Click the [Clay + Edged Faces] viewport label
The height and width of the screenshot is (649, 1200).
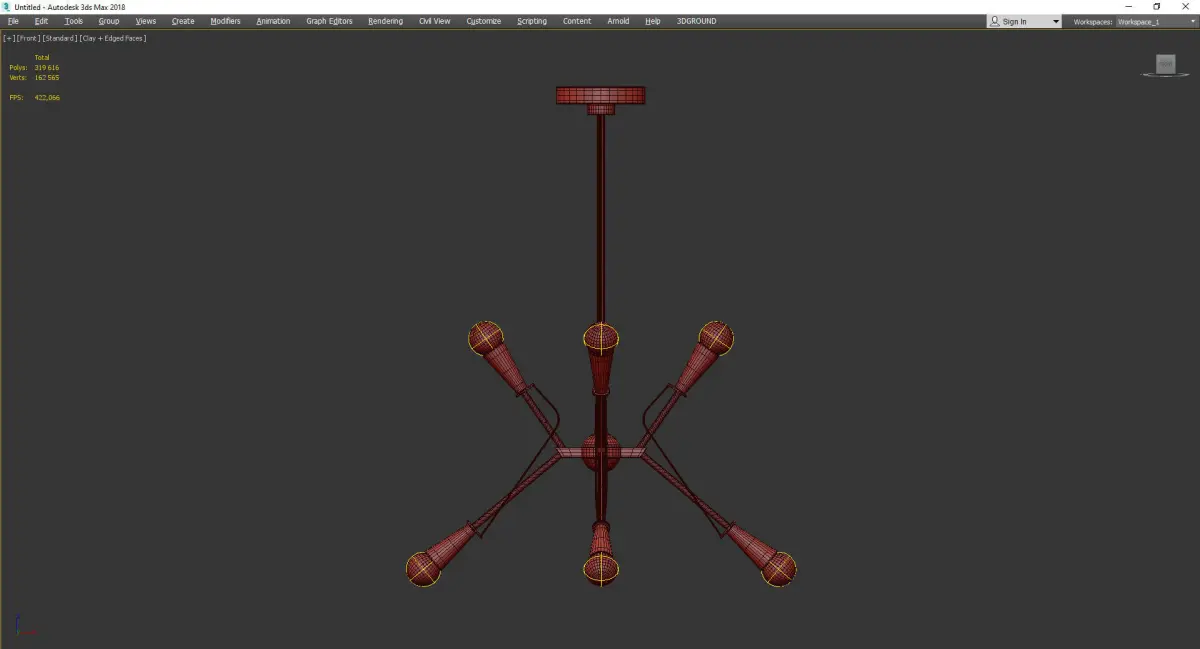[x=113, y=38]
